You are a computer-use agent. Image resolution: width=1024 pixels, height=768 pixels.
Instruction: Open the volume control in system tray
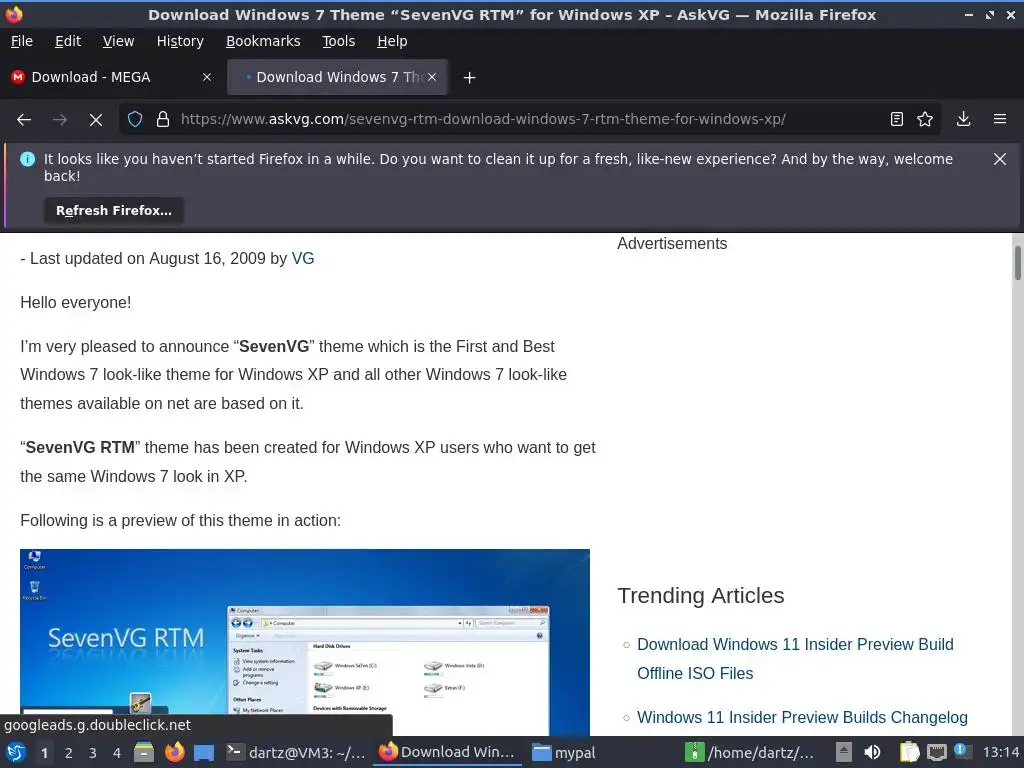pos(872,752)
